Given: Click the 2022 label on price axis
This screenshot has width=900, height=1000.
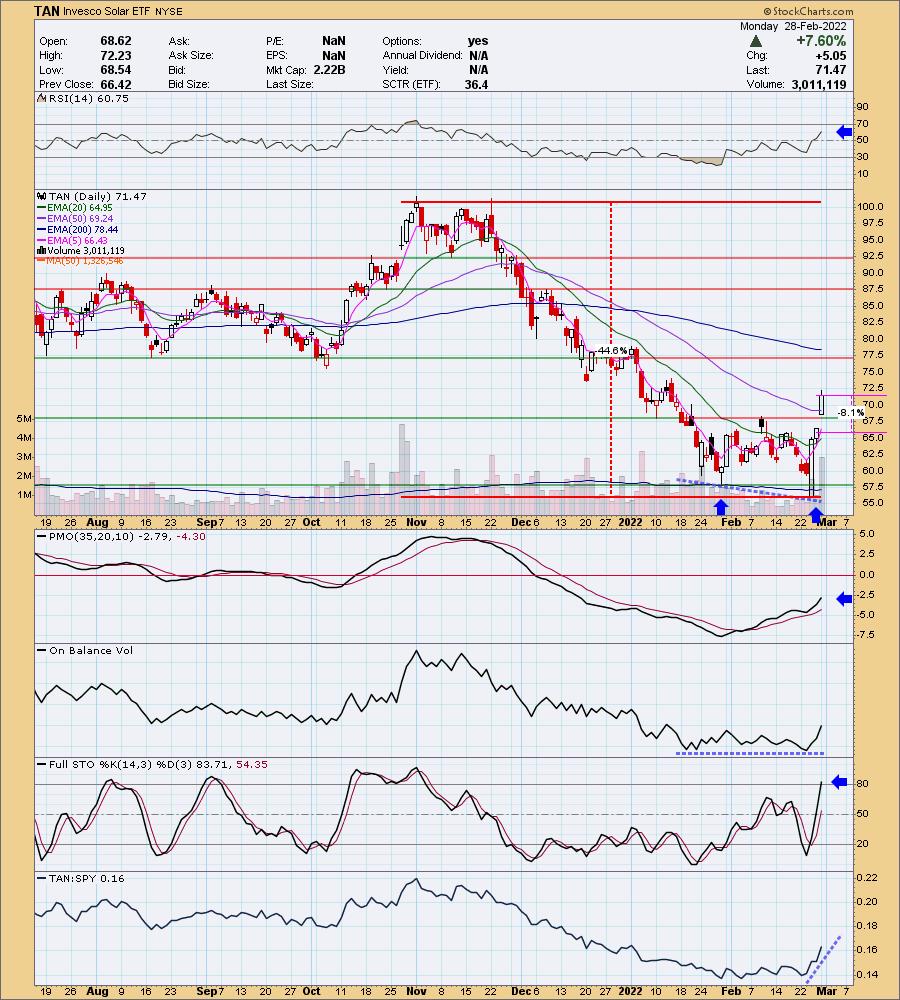Looking at the screenshot, I should [x=630, y=522].
